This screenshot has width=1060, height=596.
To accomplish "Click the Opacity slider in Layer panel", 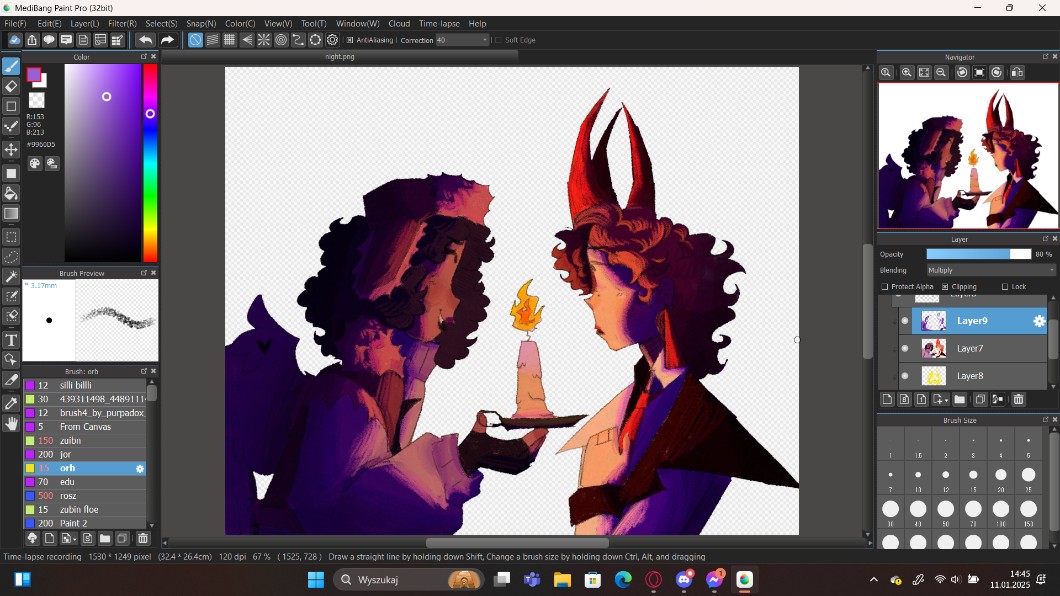I will [977, 254].
